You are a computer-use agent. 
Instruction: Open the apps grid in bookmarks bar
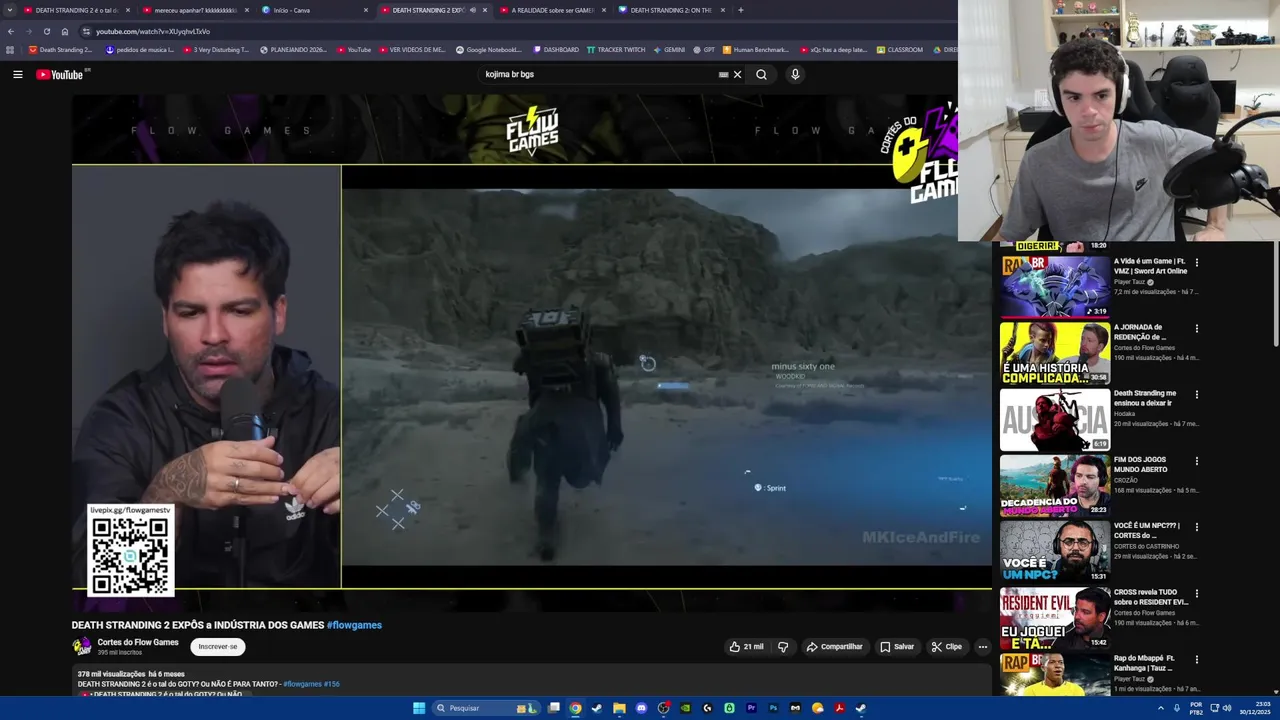(x=10, y=49)
